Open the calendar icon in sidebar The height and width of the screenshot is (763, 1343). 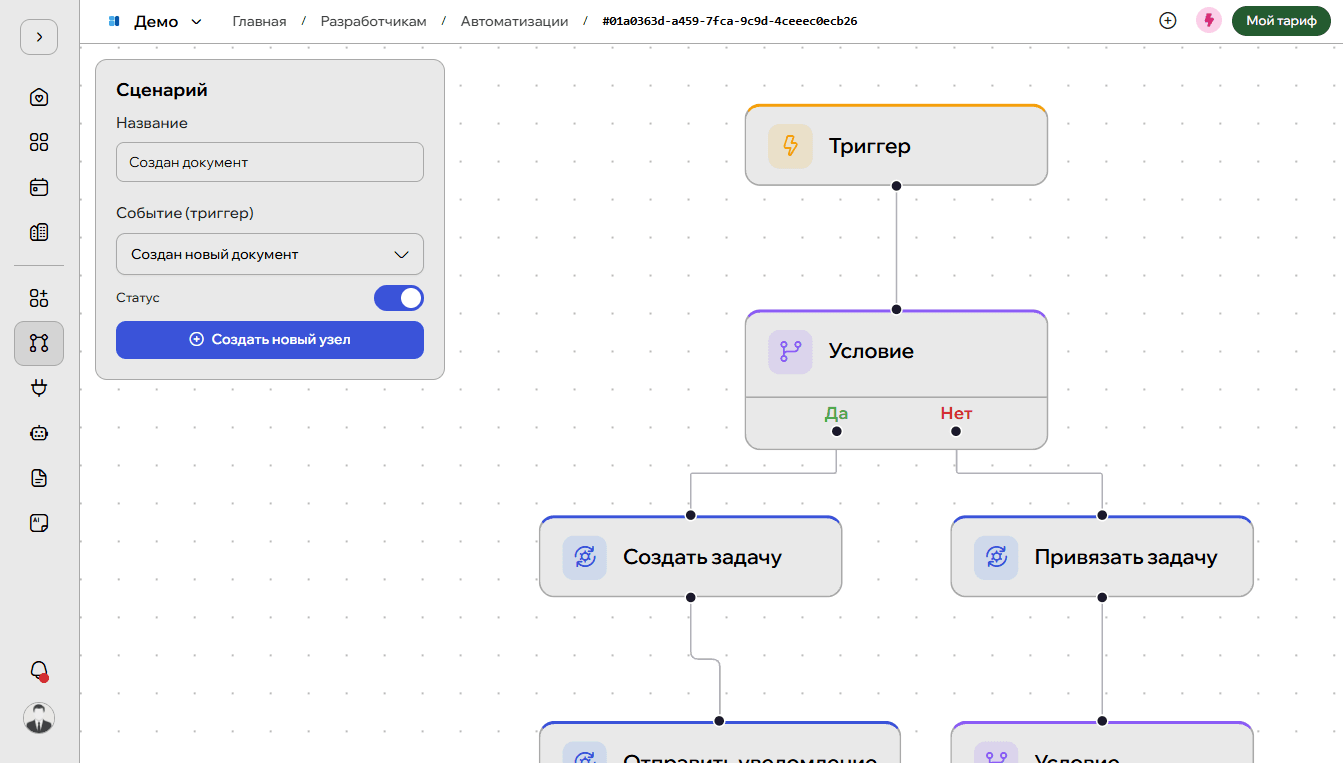click(39, 187)
